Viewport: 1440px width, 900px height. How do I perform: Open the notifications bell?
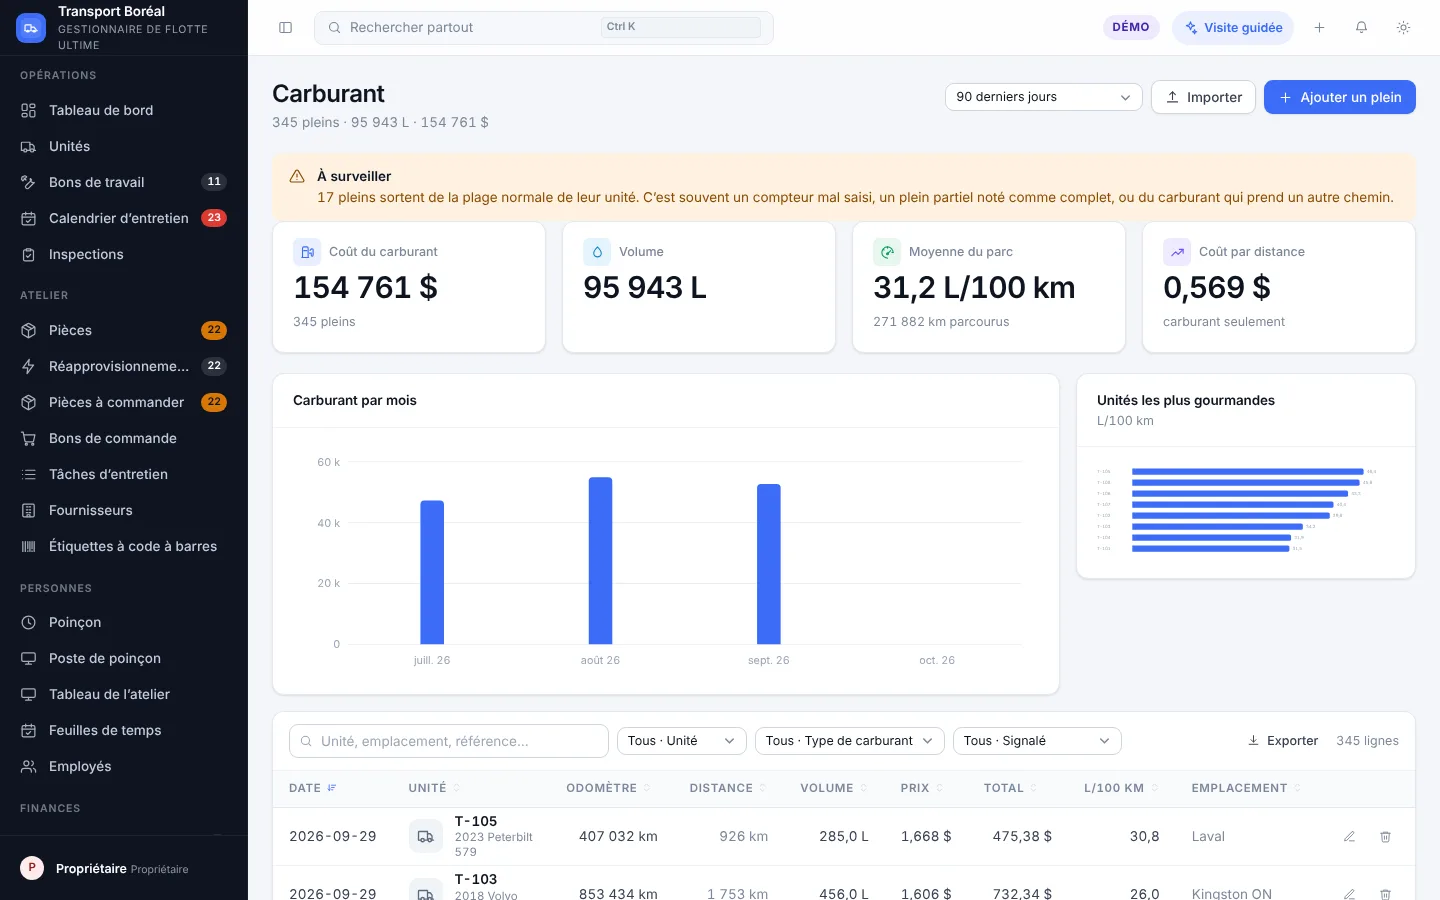click(1361, 28)
